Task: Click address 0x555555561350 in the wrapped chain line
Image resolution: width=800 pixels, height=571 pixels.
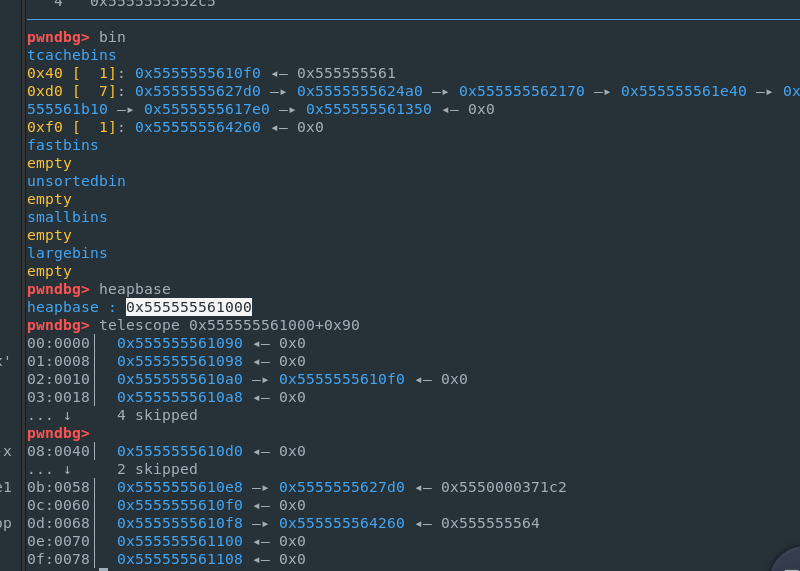Action: point(368,109)
